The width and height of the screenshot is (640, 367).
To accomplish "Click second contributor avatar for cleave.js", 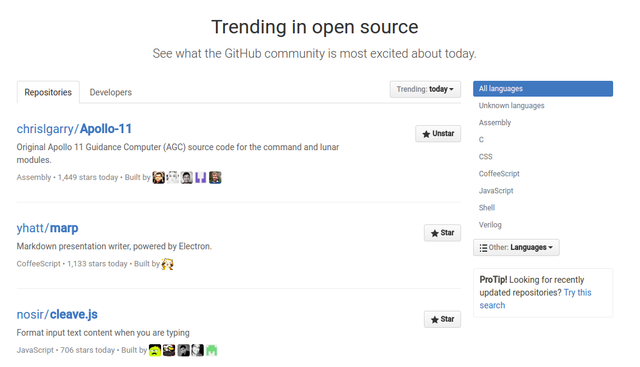I will tap(169, 350).
